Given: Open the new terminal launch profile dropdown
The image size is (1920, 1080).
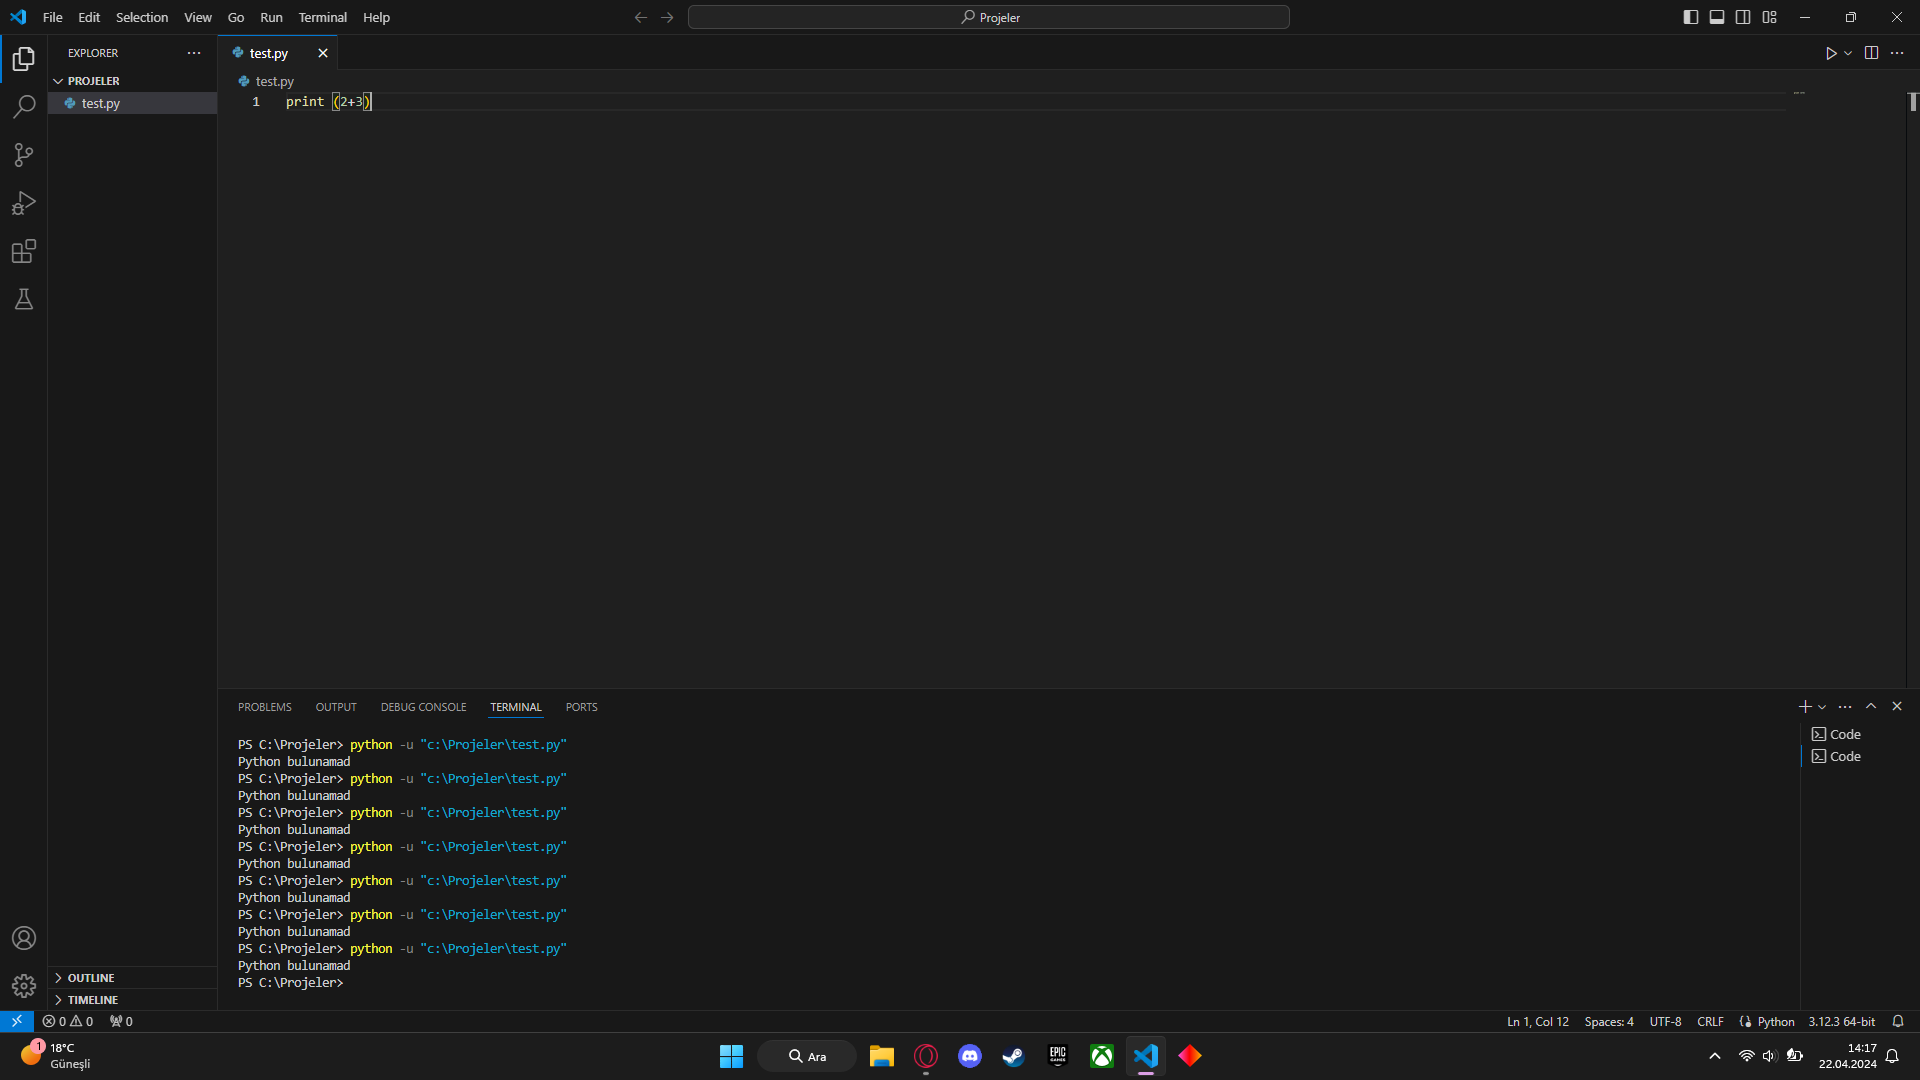Looking at the screenshot, I should 1822,707.
